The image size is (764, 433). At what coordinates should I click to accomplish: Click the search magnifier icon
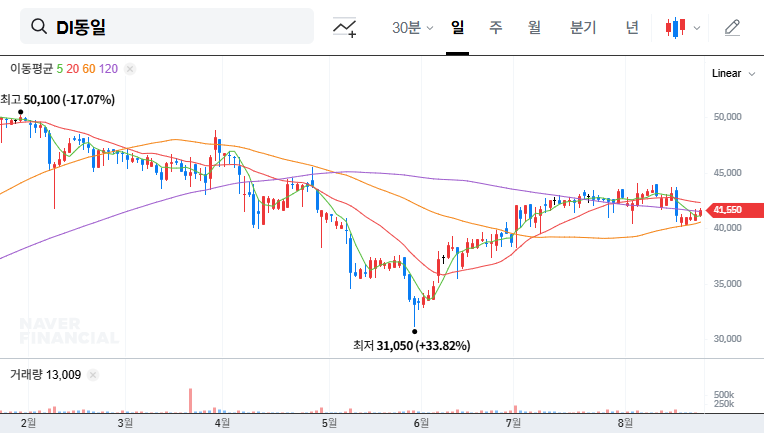(39, 26)
